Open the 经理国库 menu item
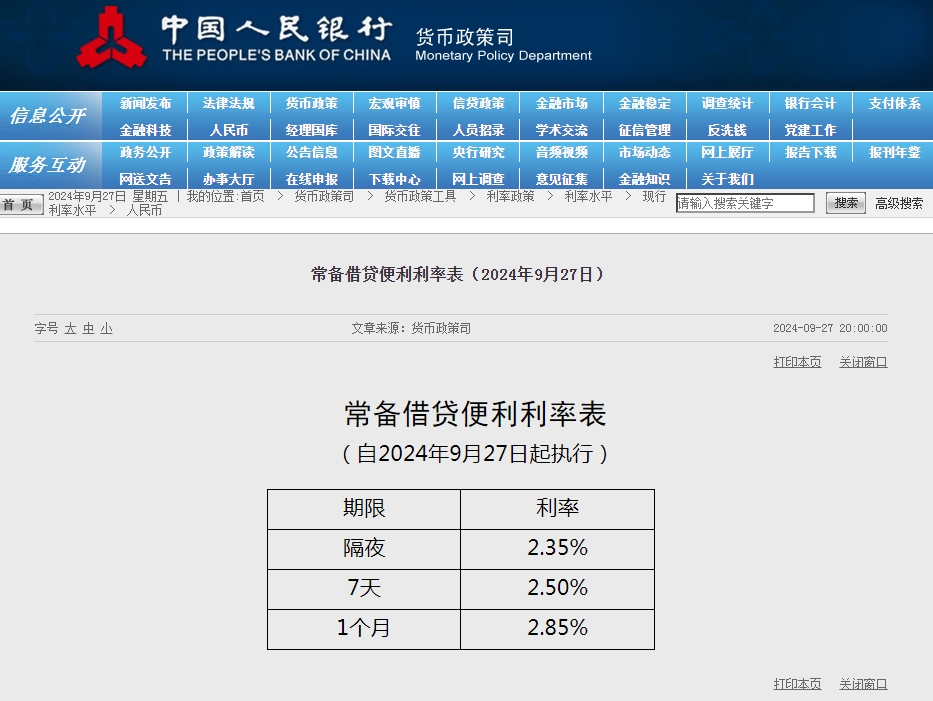This screenshot has height=701, width=933. [x=312, y=130]
